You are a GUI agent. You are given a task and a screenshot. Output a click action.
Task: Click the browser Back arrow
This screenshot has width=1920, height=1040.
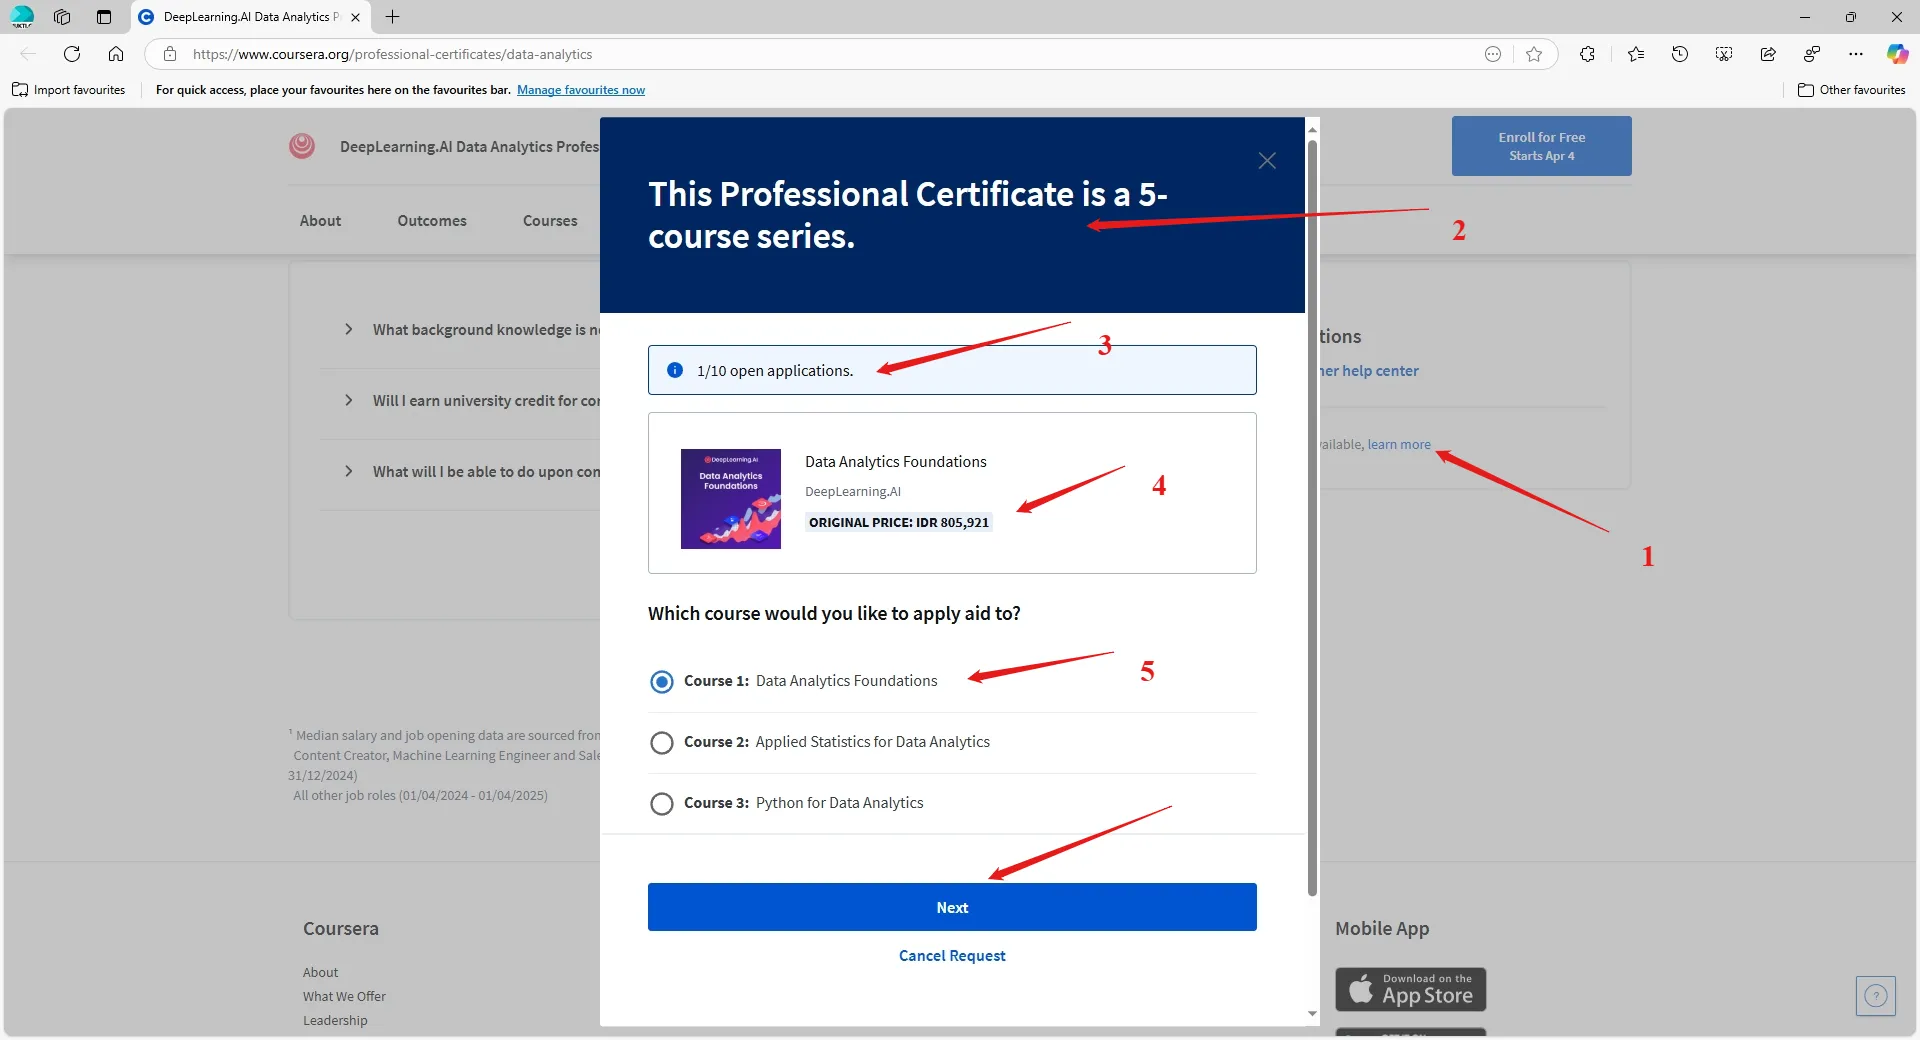coord(28,54)
